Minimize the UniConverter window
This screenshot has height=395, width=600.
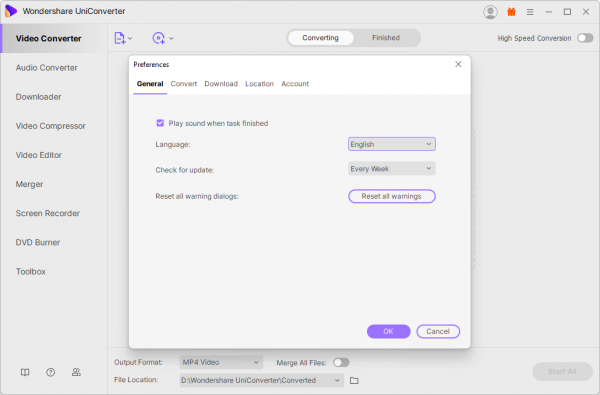coord(549,12)
